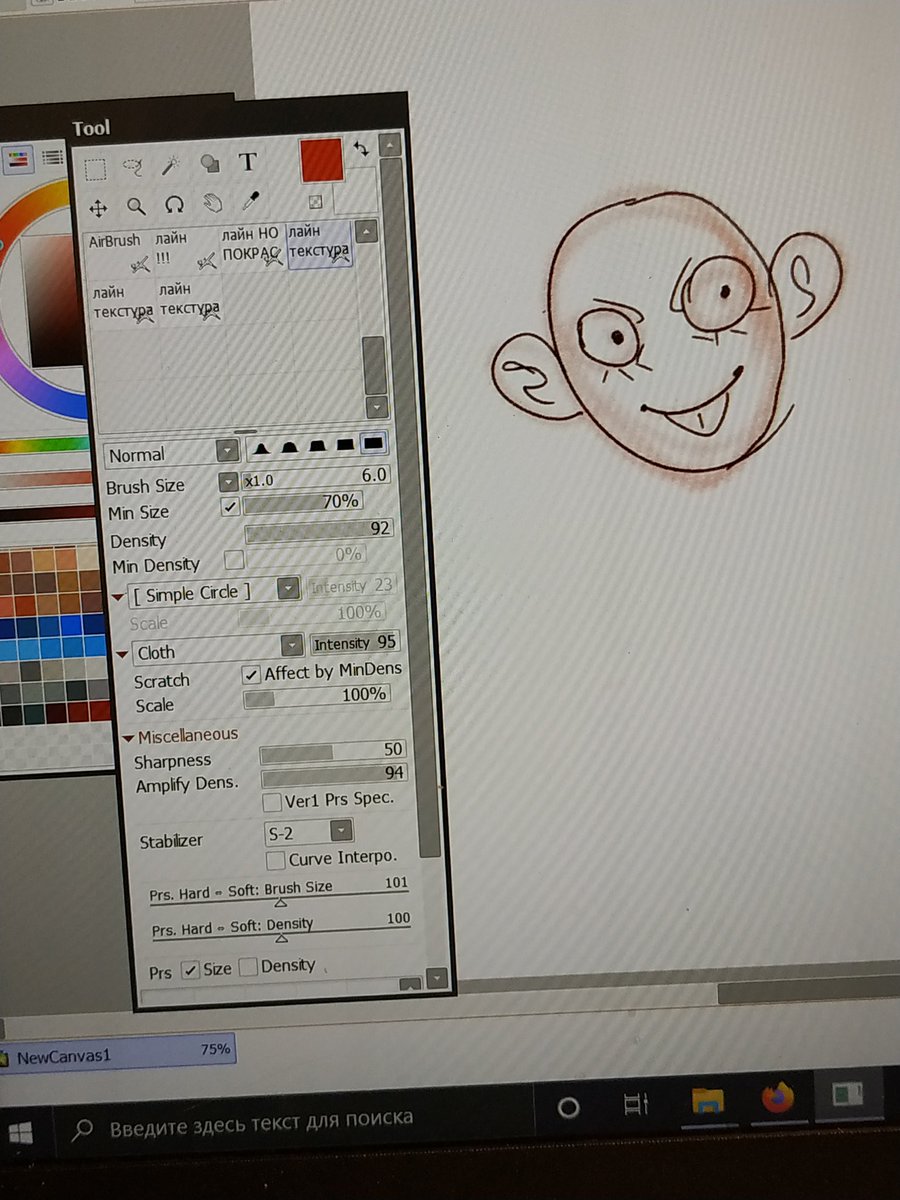
Task: Select the Text tool
Action: [247, 162]
